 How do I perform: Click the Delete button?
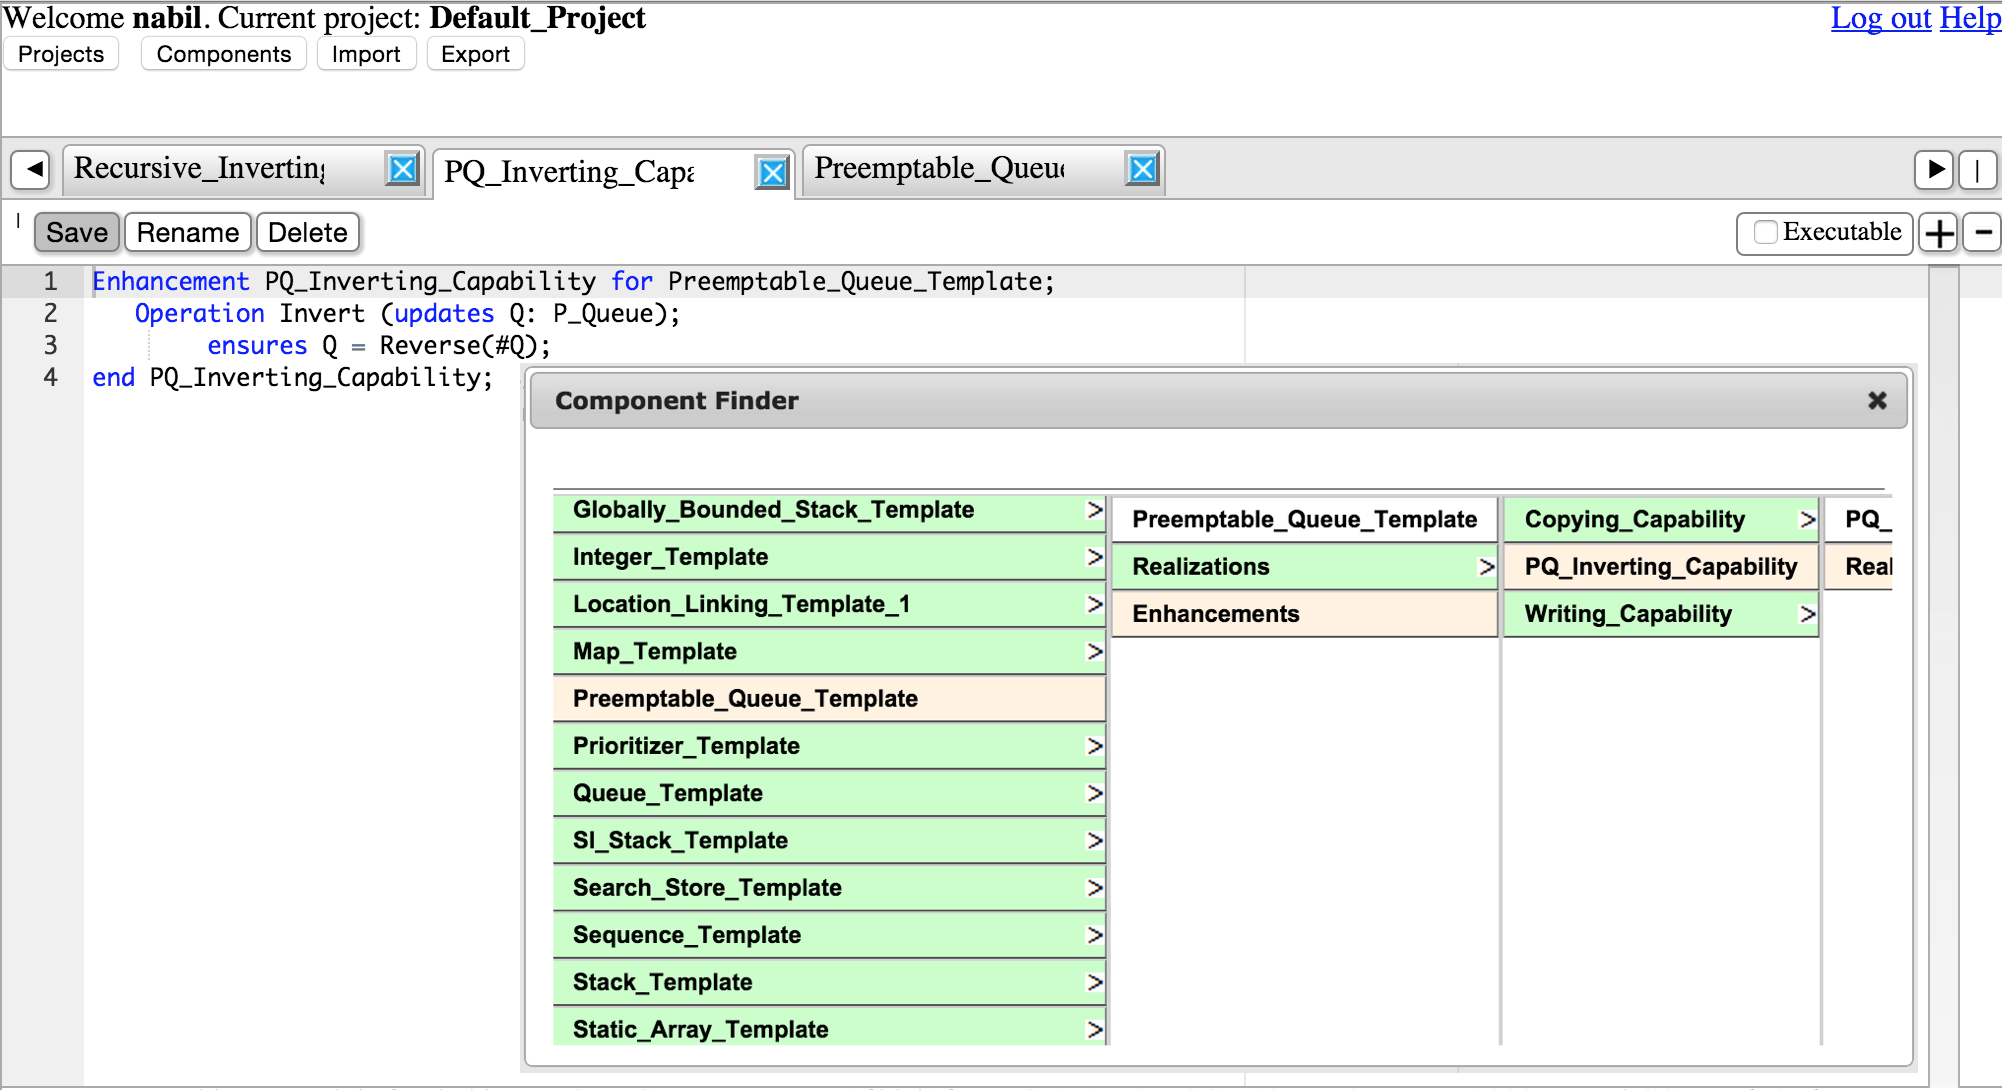pyautogui.click(x=307, y=233)
